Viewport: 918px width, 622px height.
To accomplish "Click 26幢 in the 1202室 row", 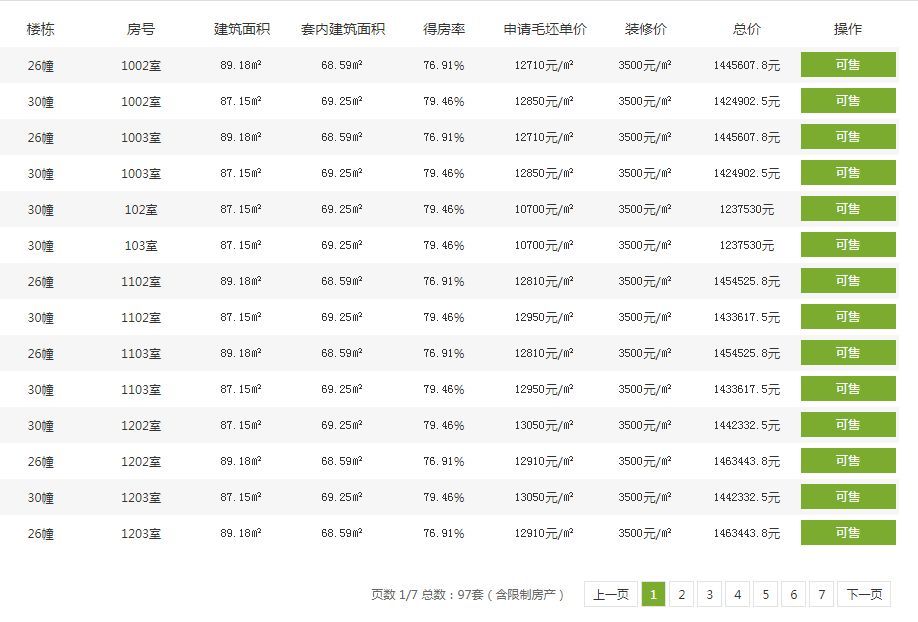I will coord(40,462).
